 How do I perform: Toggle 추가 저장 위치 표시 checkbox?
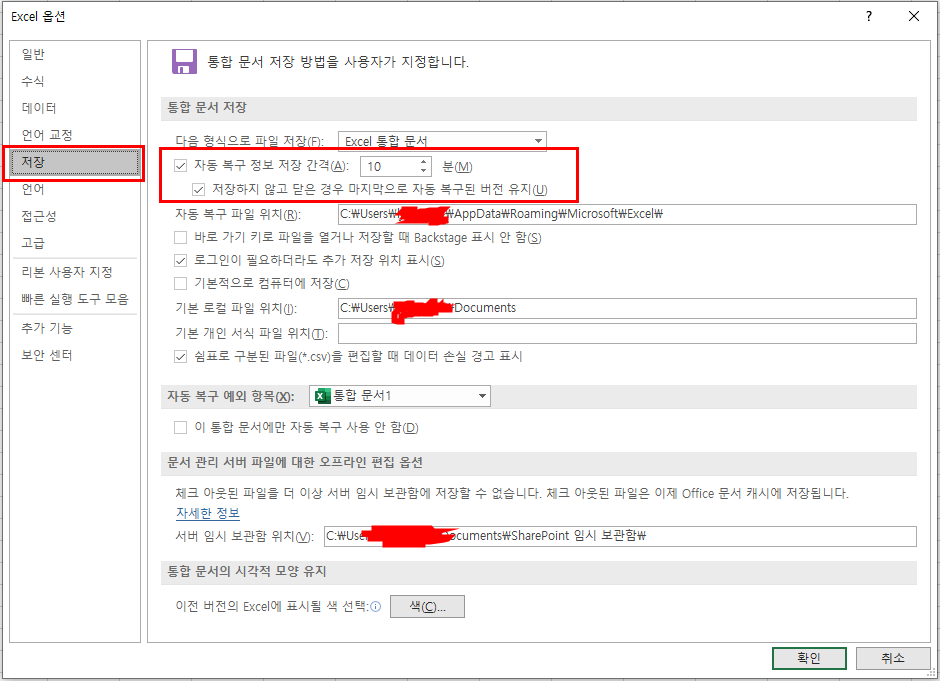pyautogui.click(x=180, y=260)
